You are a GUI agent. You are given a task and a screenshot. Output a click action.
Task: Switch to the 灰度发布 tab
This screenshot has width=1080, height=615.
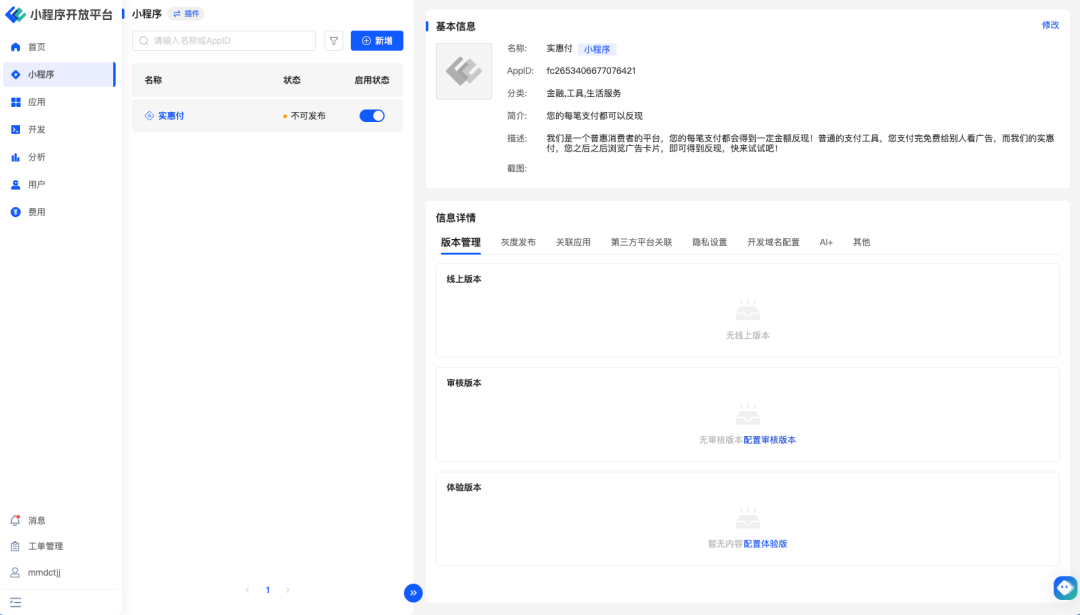point(517,241)
